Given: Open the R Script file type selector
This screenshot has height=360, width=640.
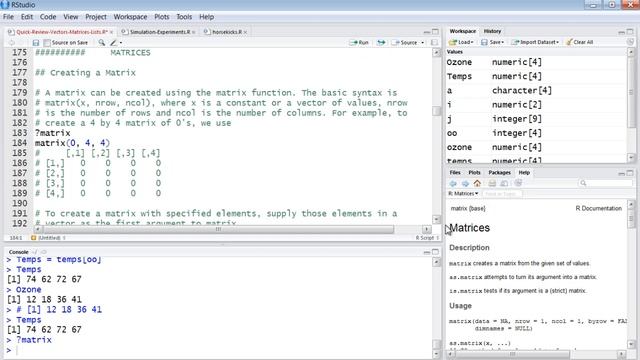Looking at the screenshot, I should pyautogui.click(x=427, y=238).
